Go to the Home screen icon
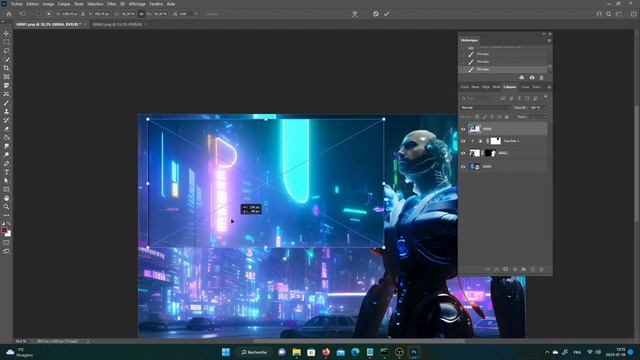Viewport: 640px width, 360px height. pos(9,13)
